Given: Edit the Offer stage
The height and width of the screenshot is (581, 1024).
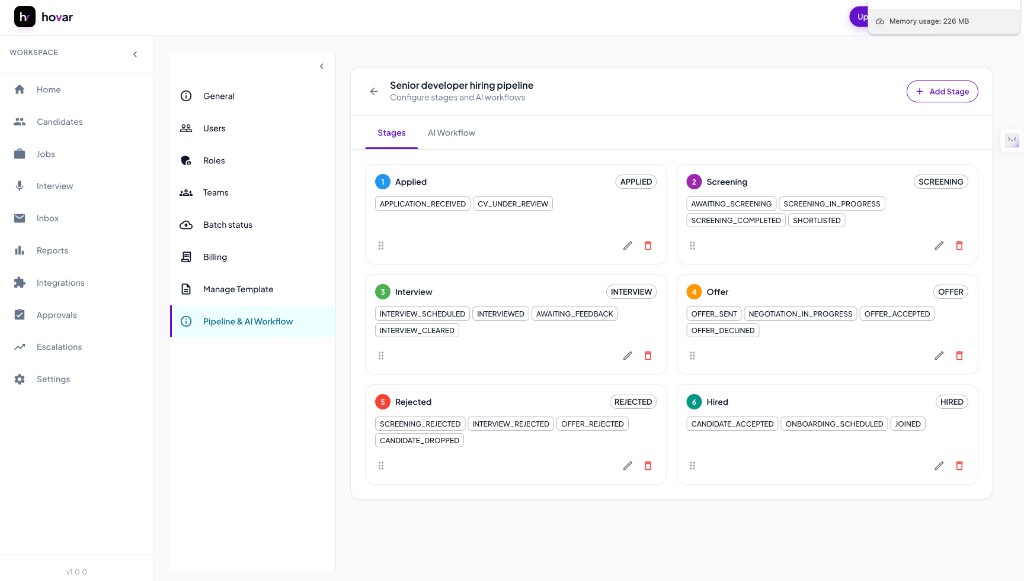Looking at the screenshot, I should click(939, 356).
